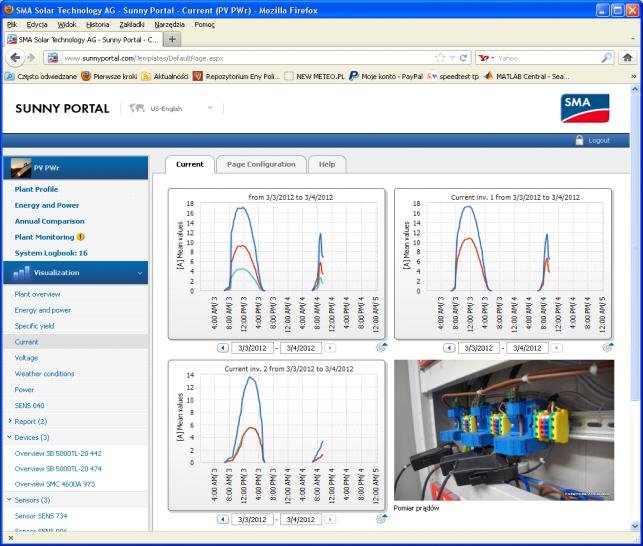Reload page with the refresh icon

[463, 58]
